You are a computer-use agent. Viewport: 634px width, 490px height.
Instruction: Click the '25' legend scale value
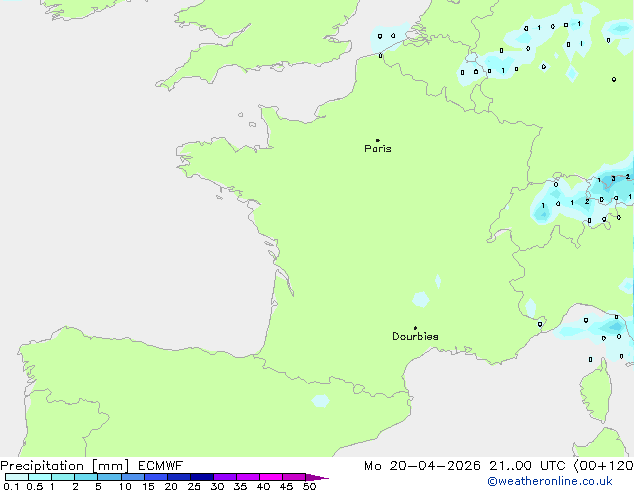pyautogui.click(x=194, y=486)
